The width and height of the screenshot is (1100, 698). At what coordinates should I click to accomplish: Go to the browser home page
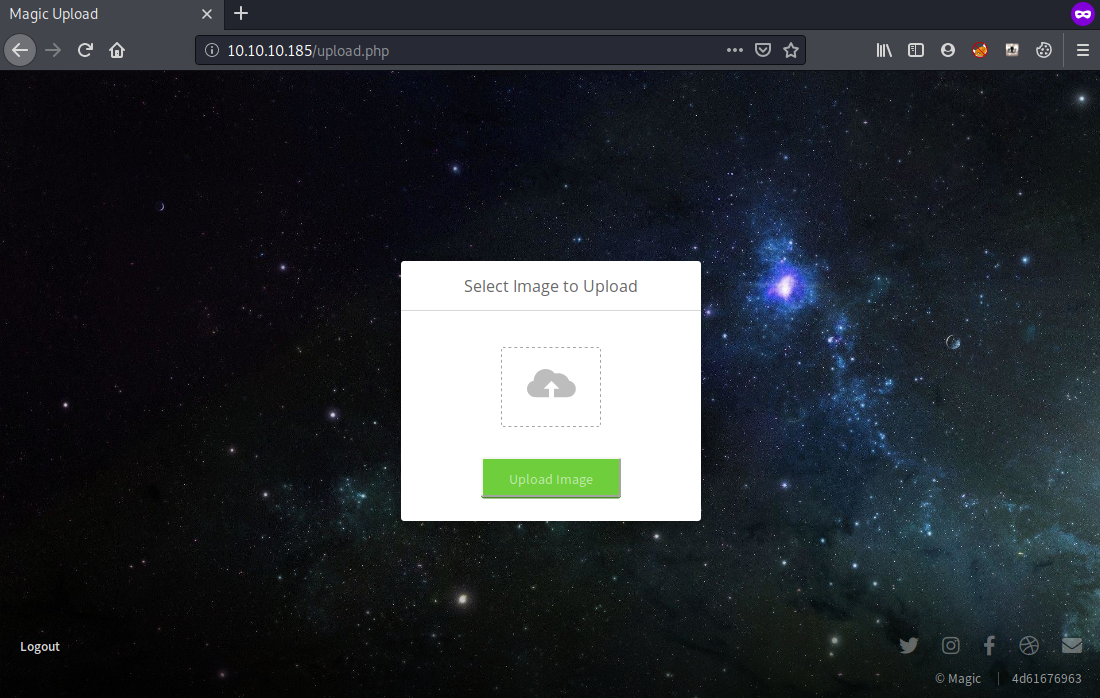[117, 50]
